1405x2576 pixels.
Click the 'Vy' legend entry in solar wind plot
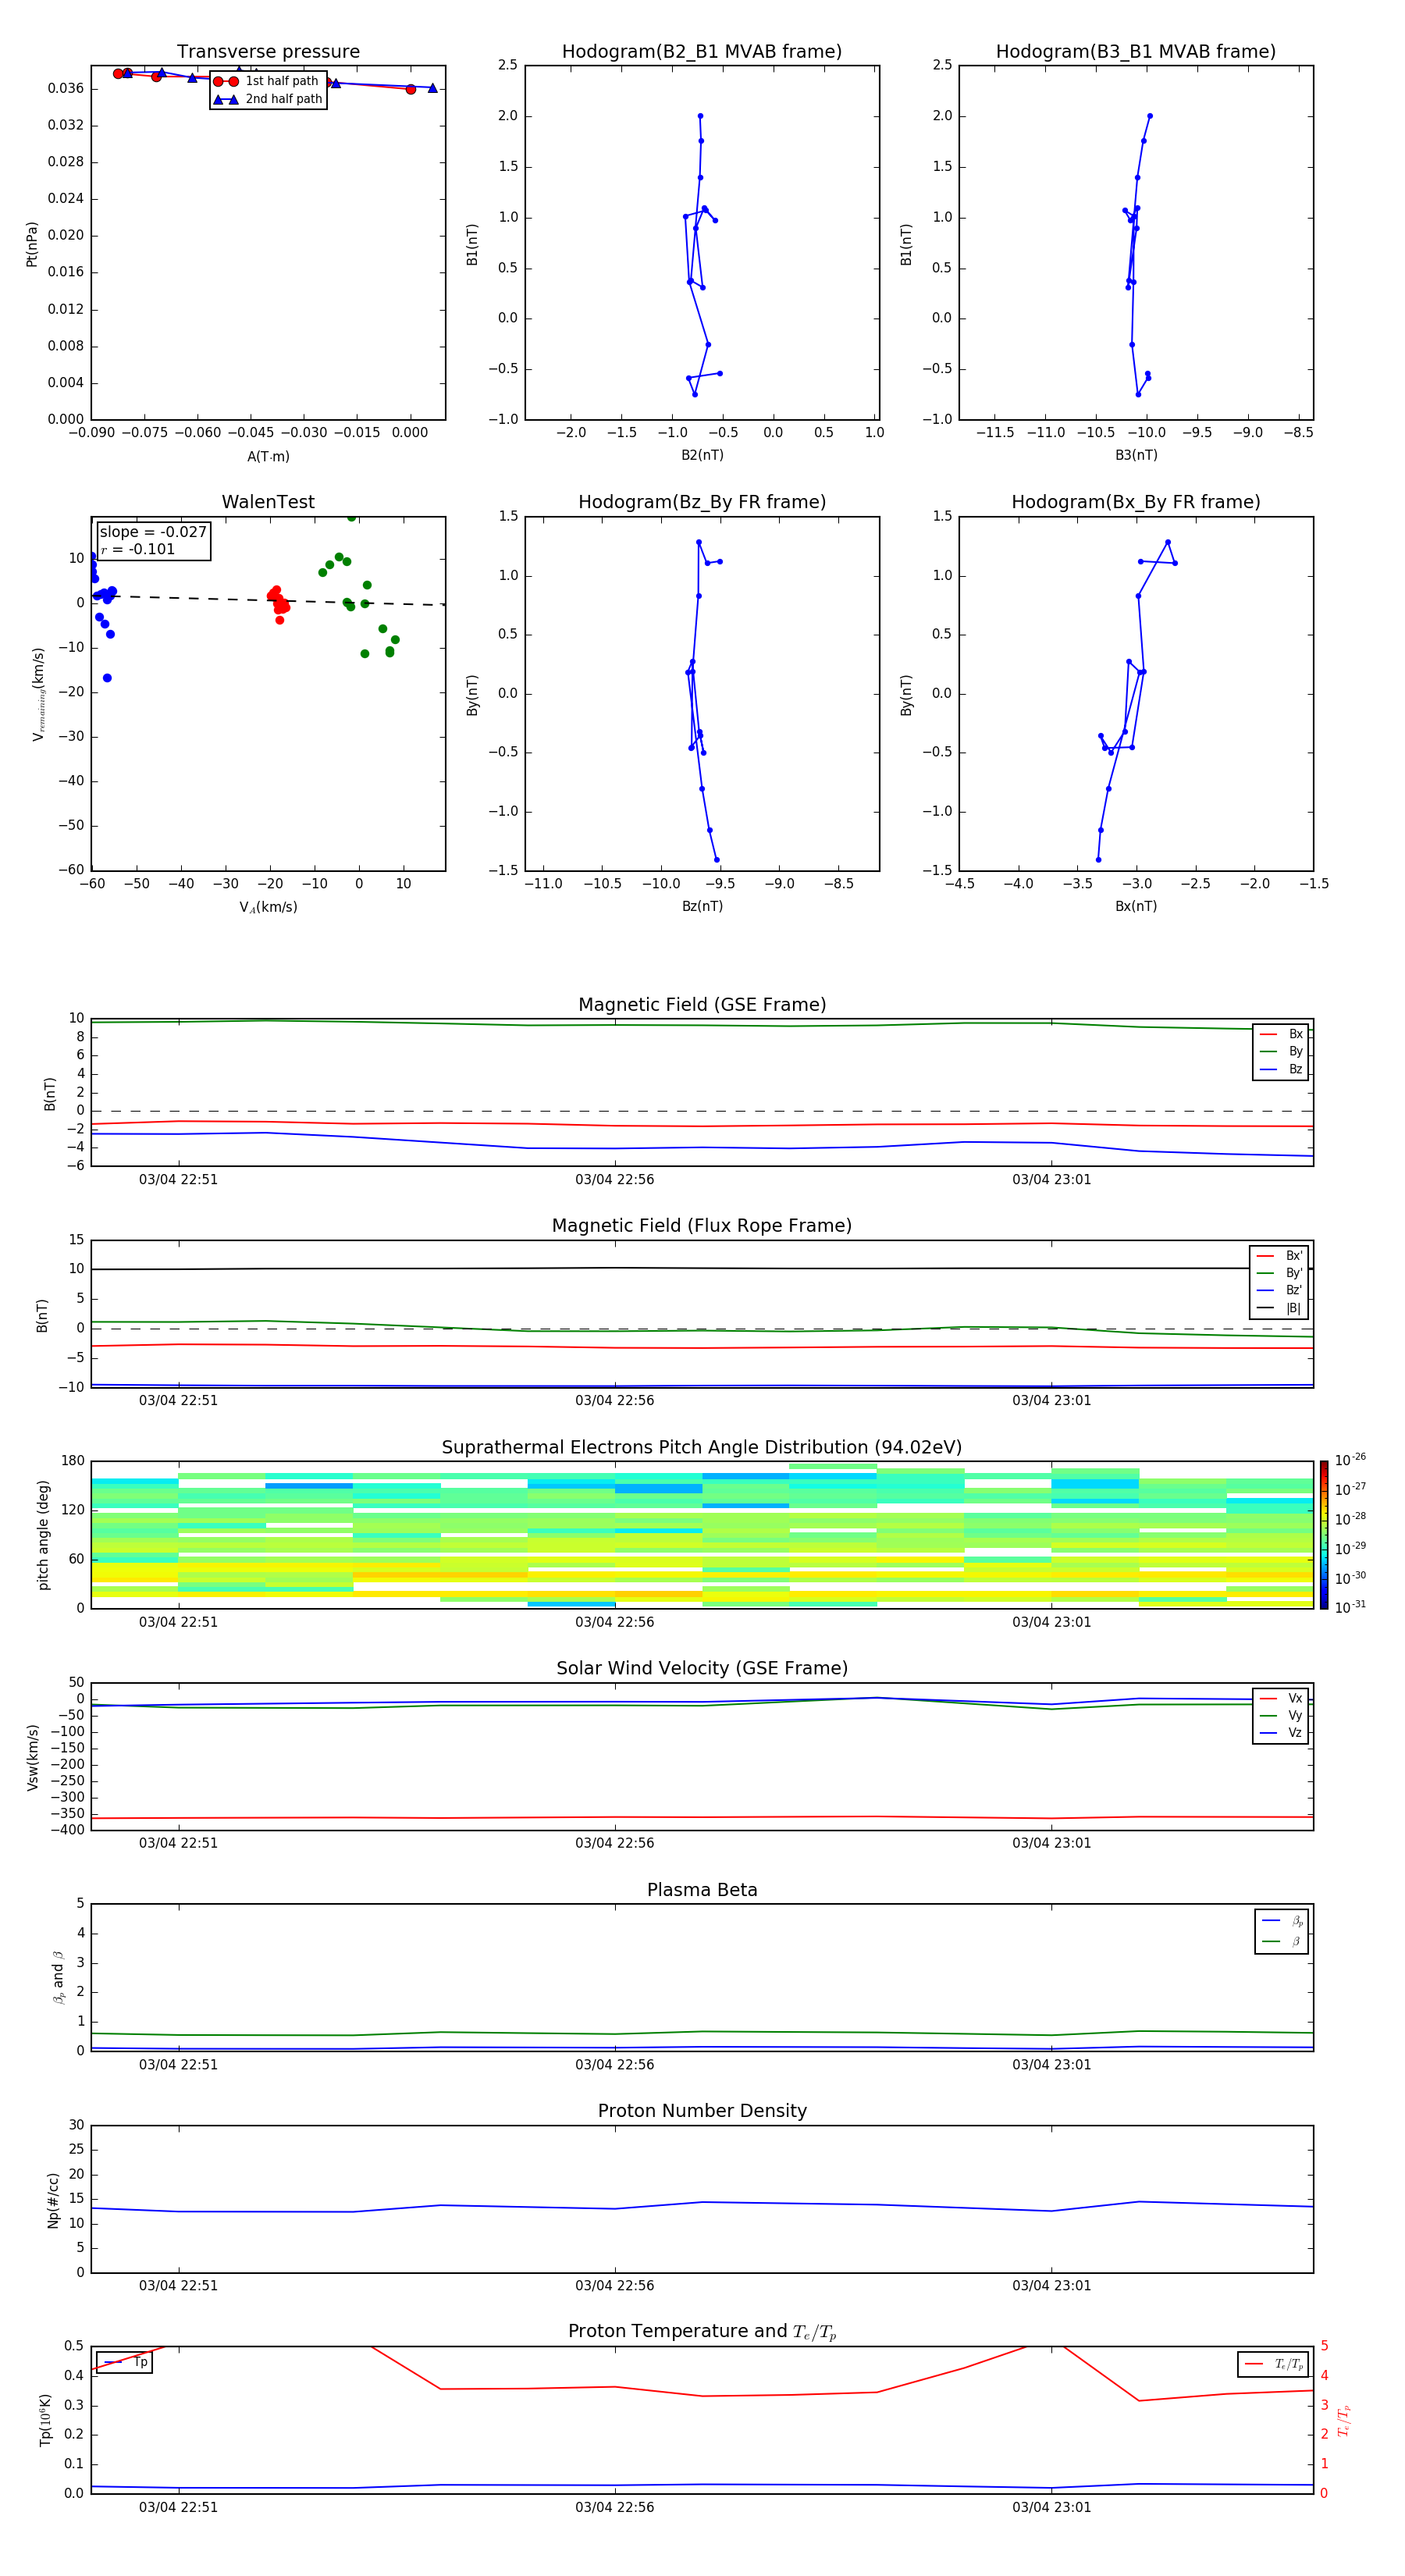click(1281, 1715)
